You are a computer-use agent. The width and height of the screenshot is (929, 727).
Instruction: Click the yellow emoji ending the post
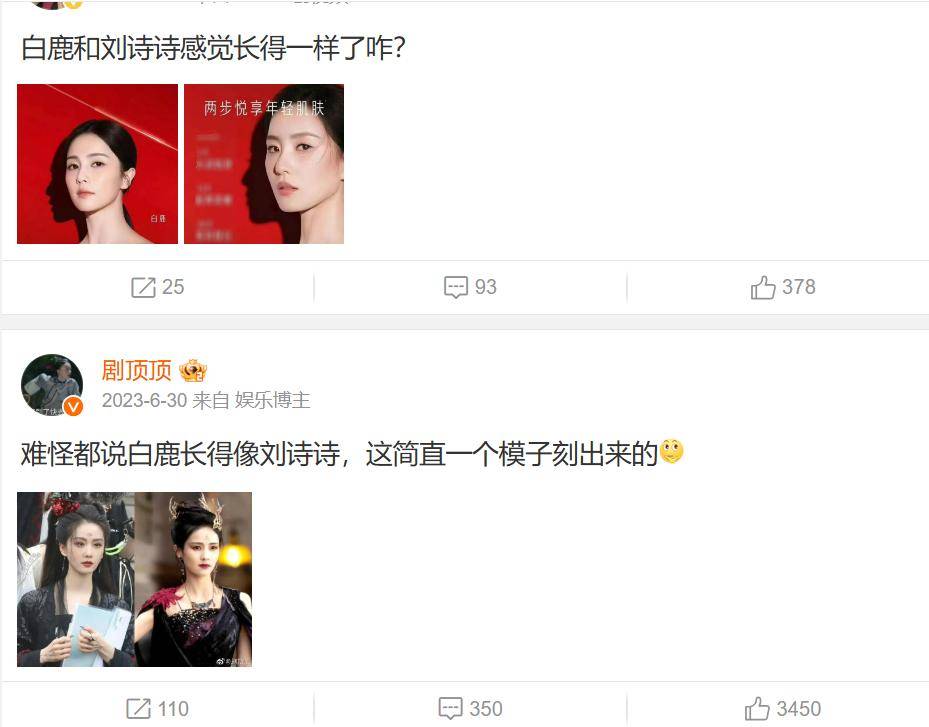(672, 451)
